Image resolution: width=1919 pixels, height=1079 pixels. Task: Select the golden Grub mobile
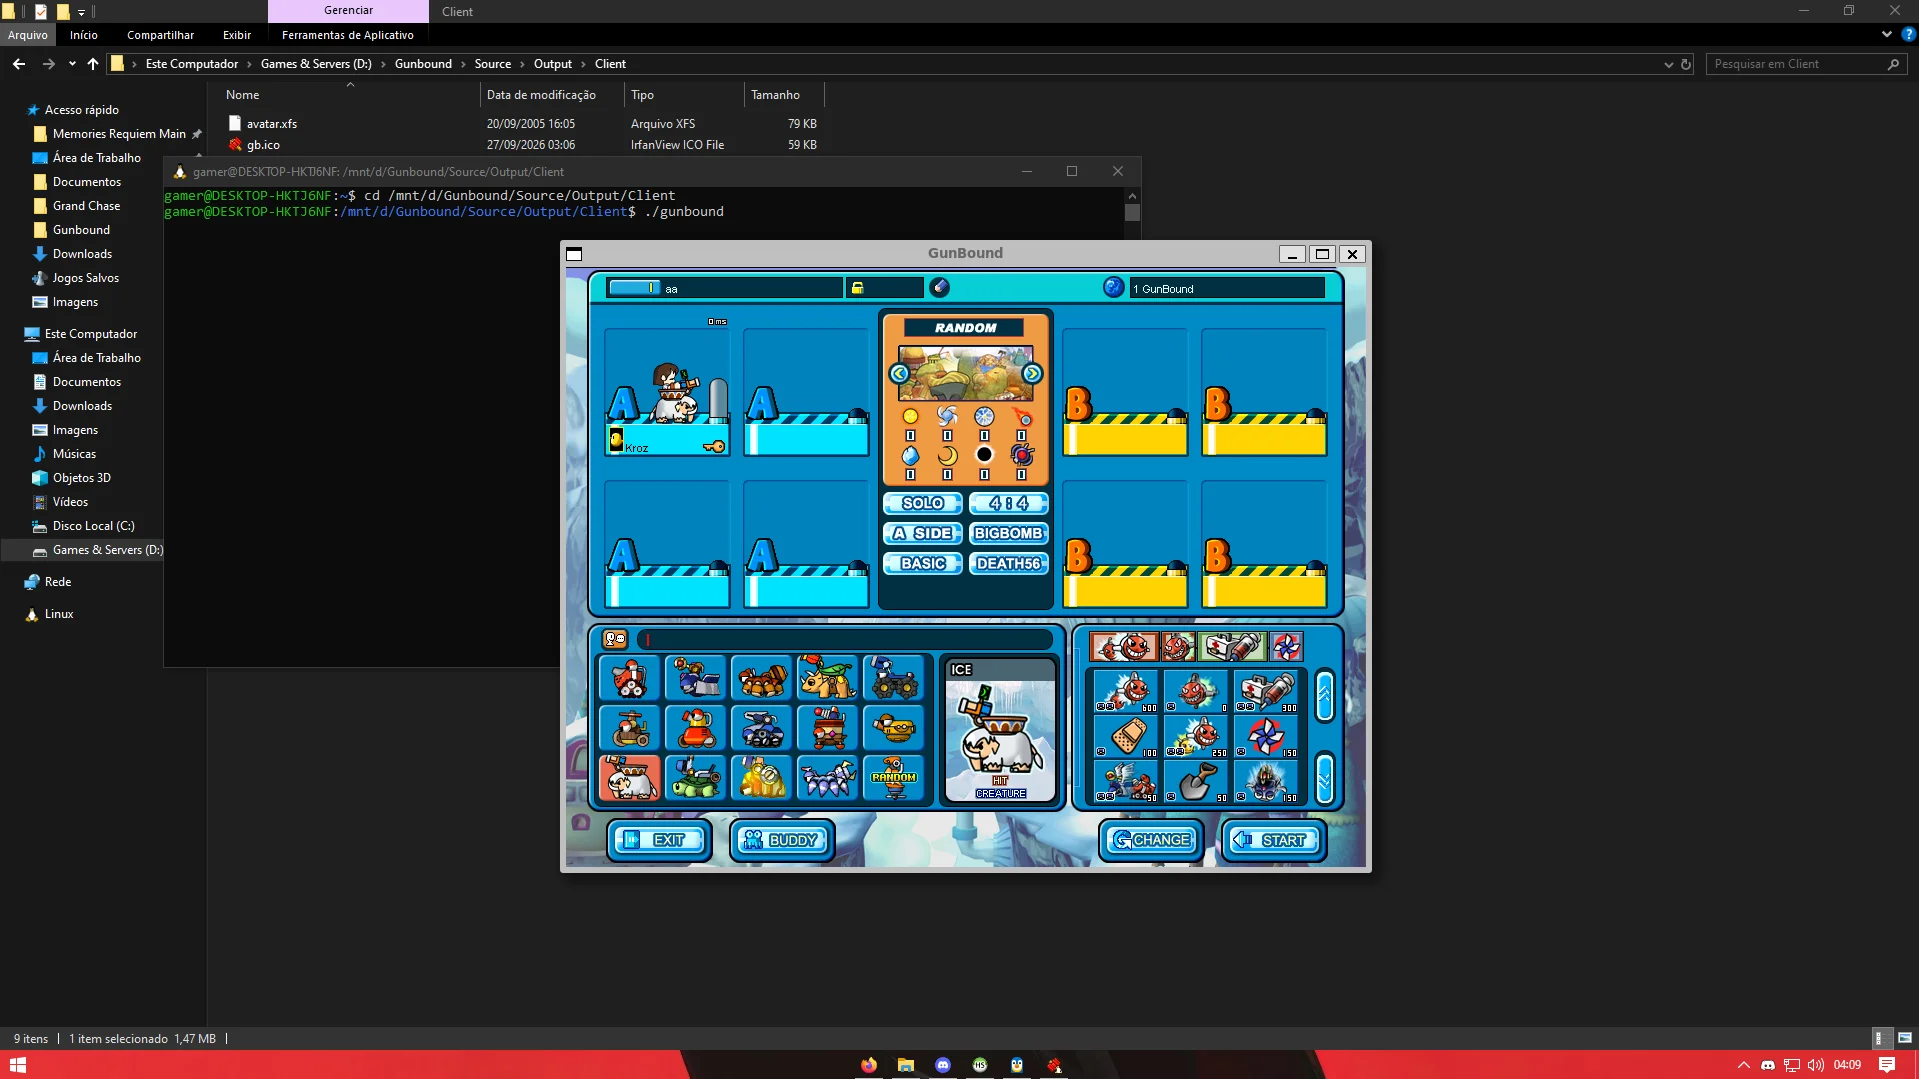(x=762, y=777)
